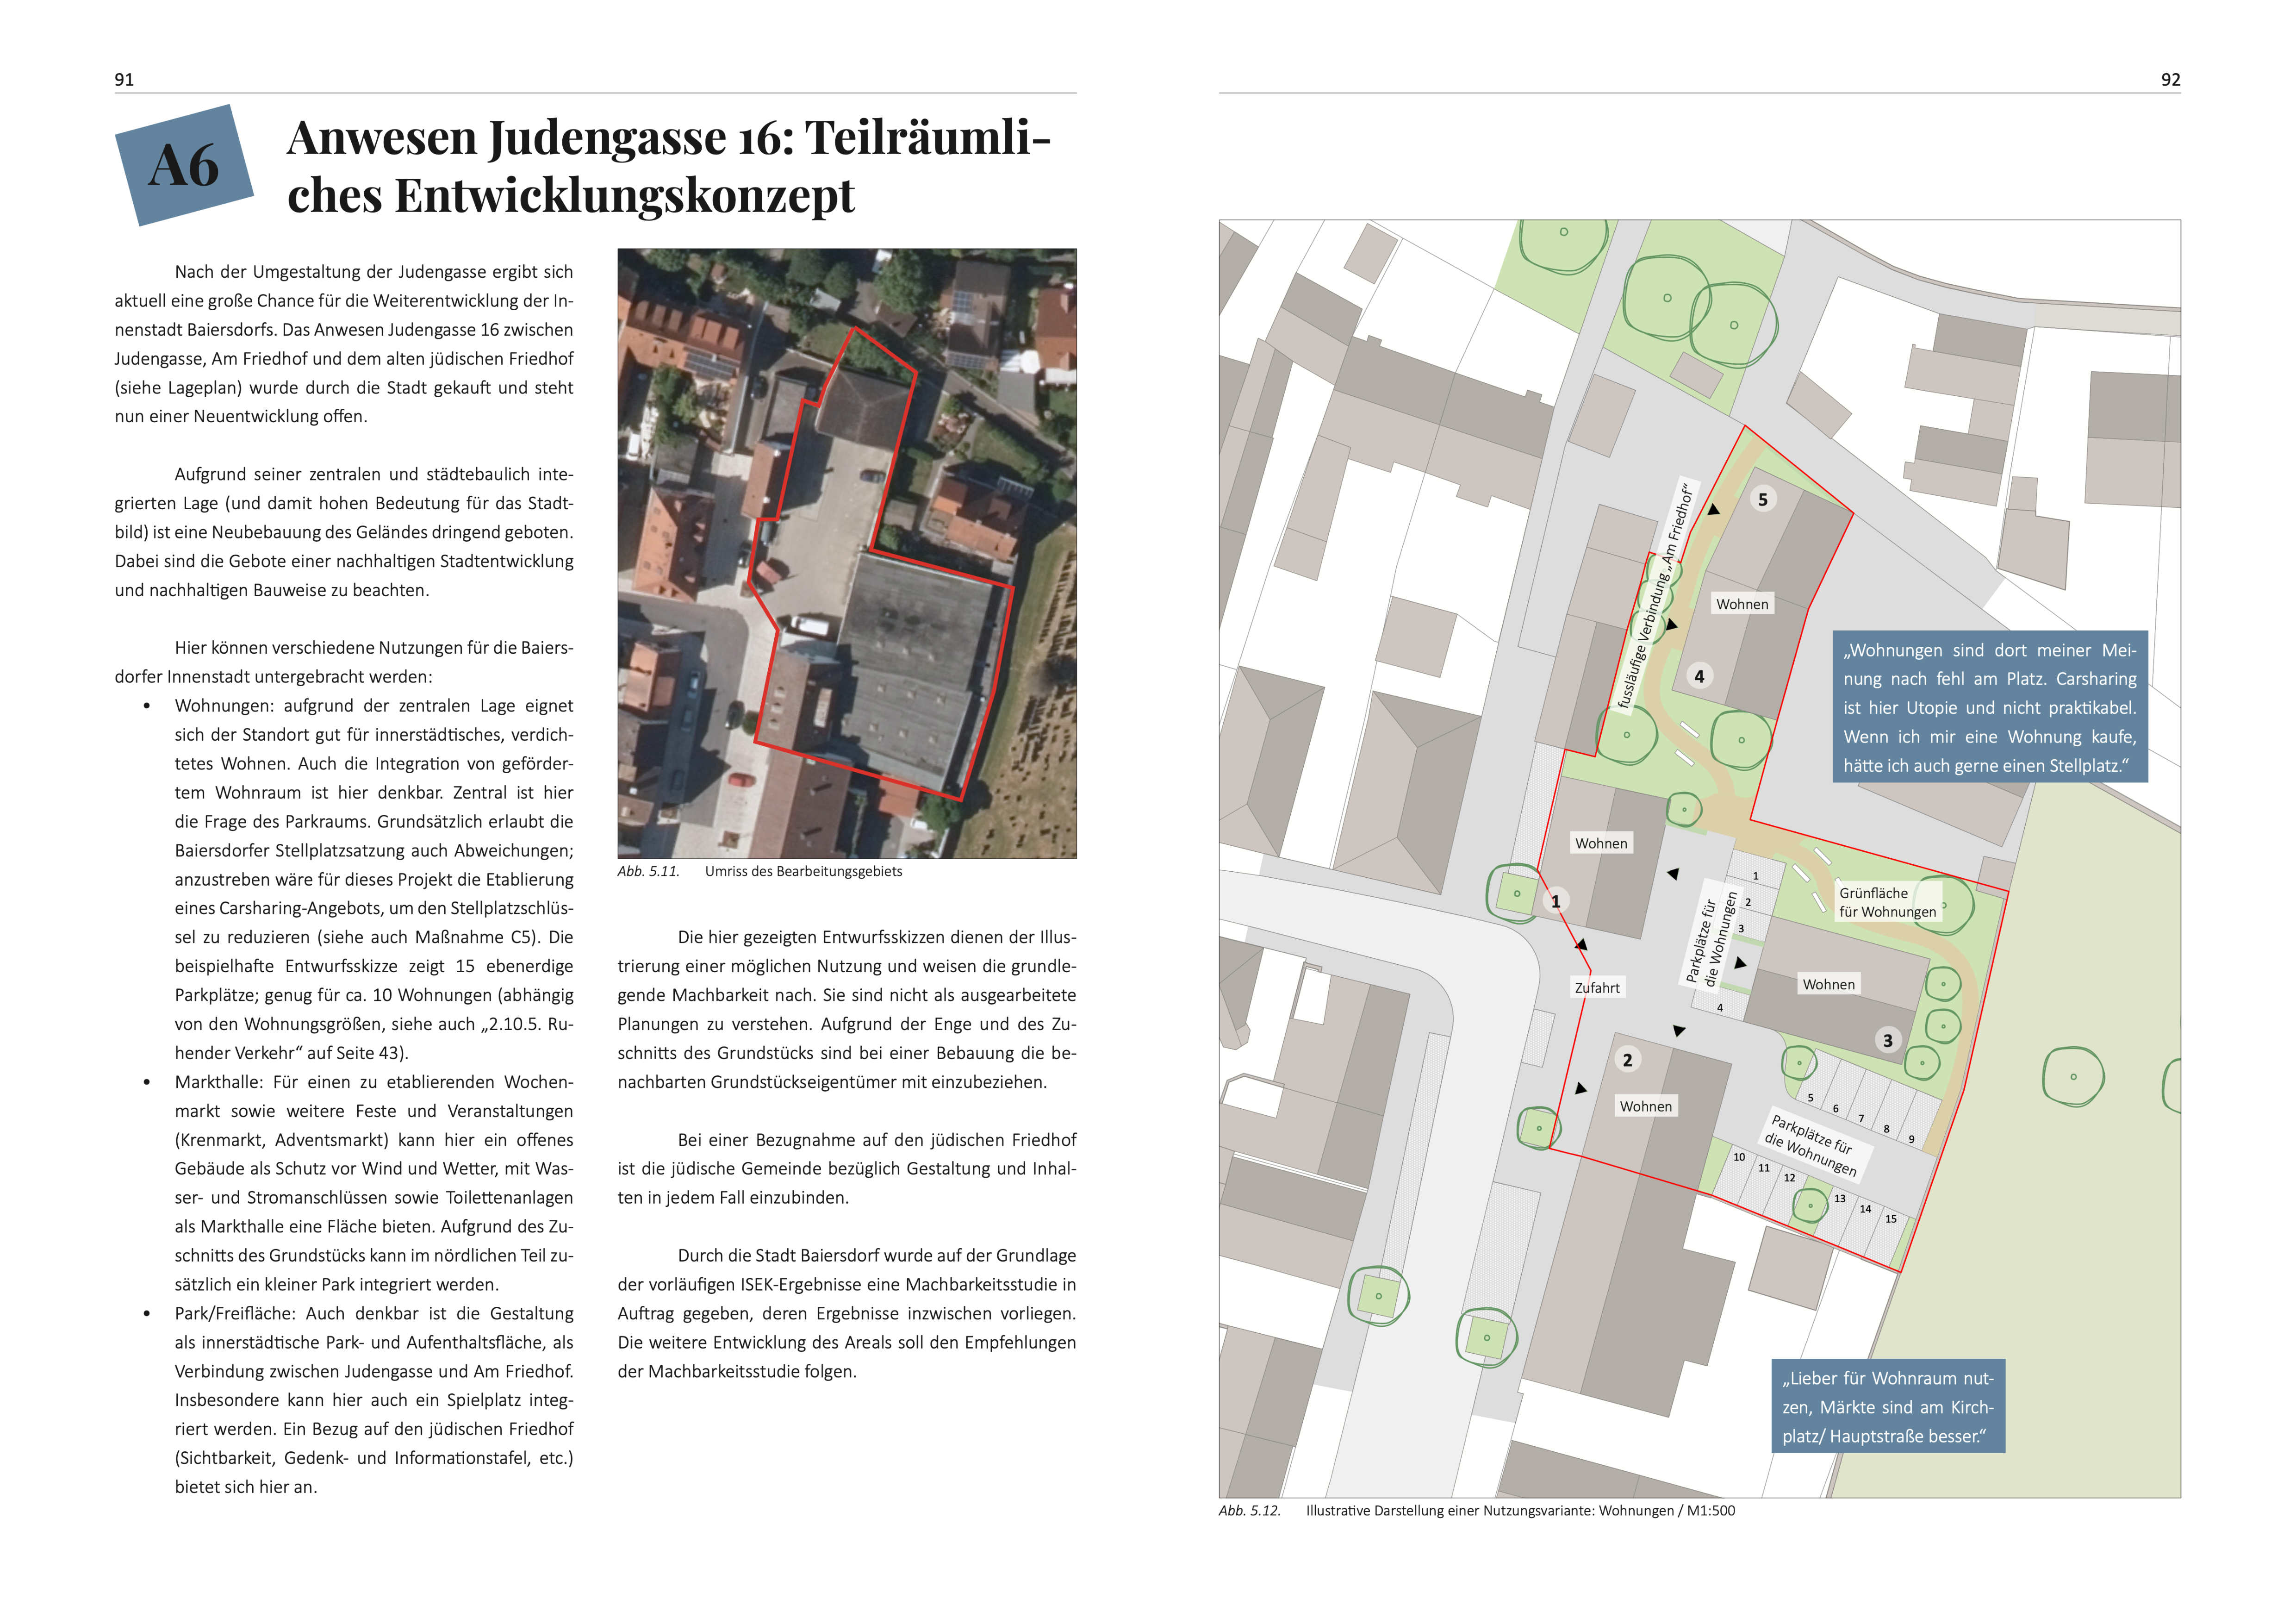Click caption Abb. 5.11 Umriss des Bearbeitungsgebiets
2296x1624 pixels.
pyautogui.click(x=760, y=871)
